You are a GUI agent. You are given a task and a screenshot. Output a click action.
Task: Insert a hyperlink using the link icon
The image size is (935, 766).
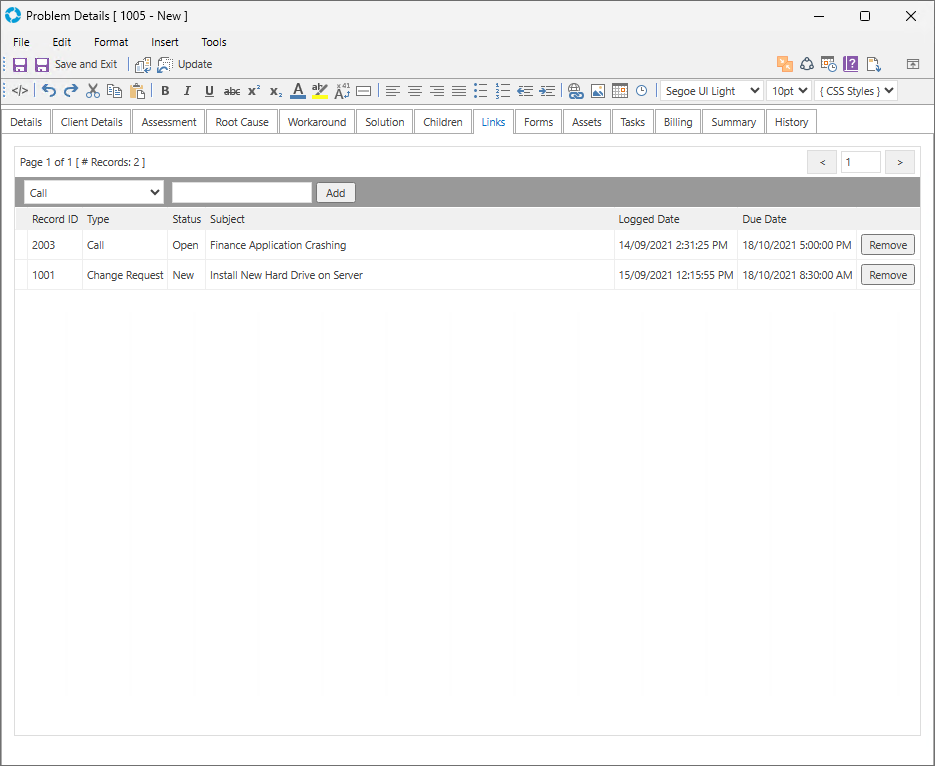[x=575, y=91]
